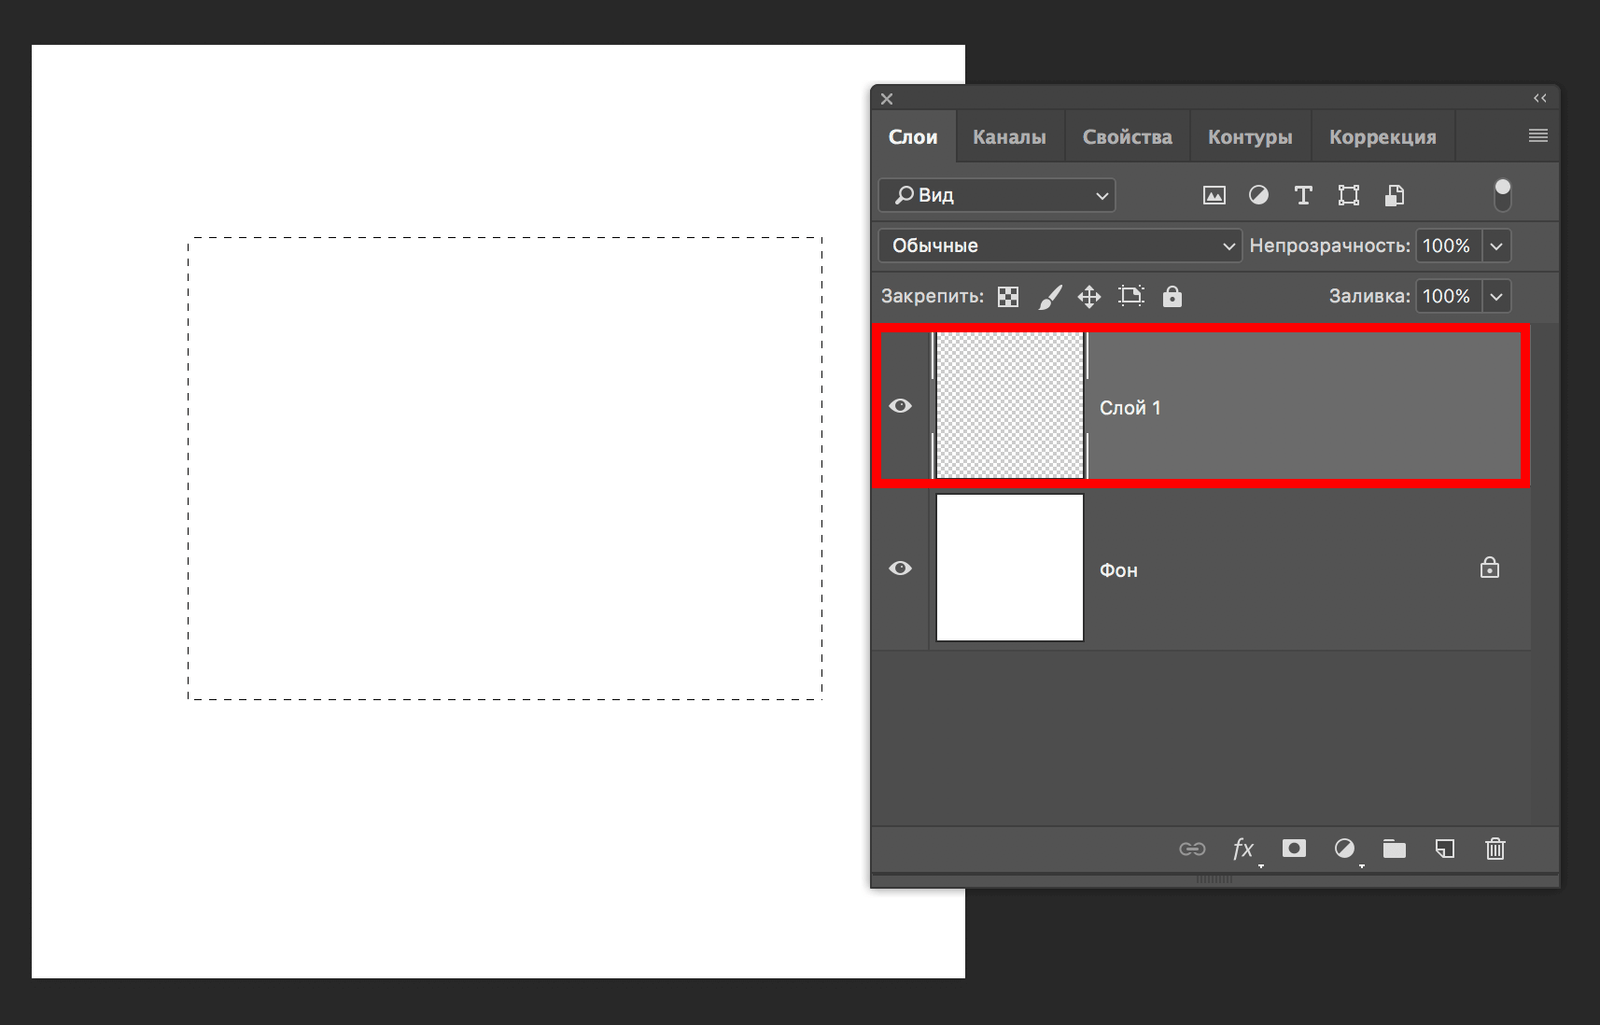The width and height of the screenshot is (1600, 1025).
Task: Open the Обычные blend mode dropdown
Action: pyautogui.click(x=1060, y=246)
